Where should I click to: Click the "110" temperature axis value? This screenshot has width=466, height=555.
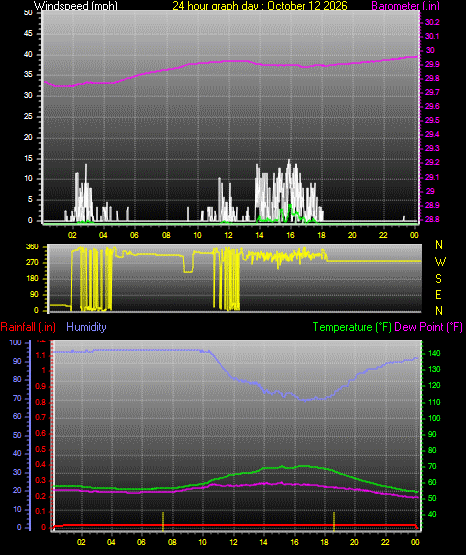[x=434, y=402]
